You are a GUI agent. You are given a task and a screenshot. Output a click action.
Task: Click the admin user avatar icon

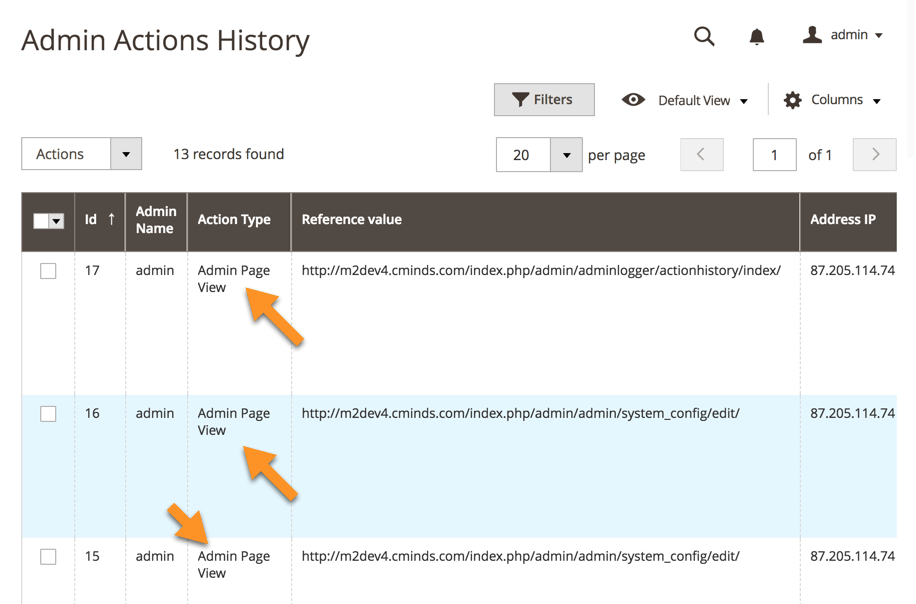(812, 35)
